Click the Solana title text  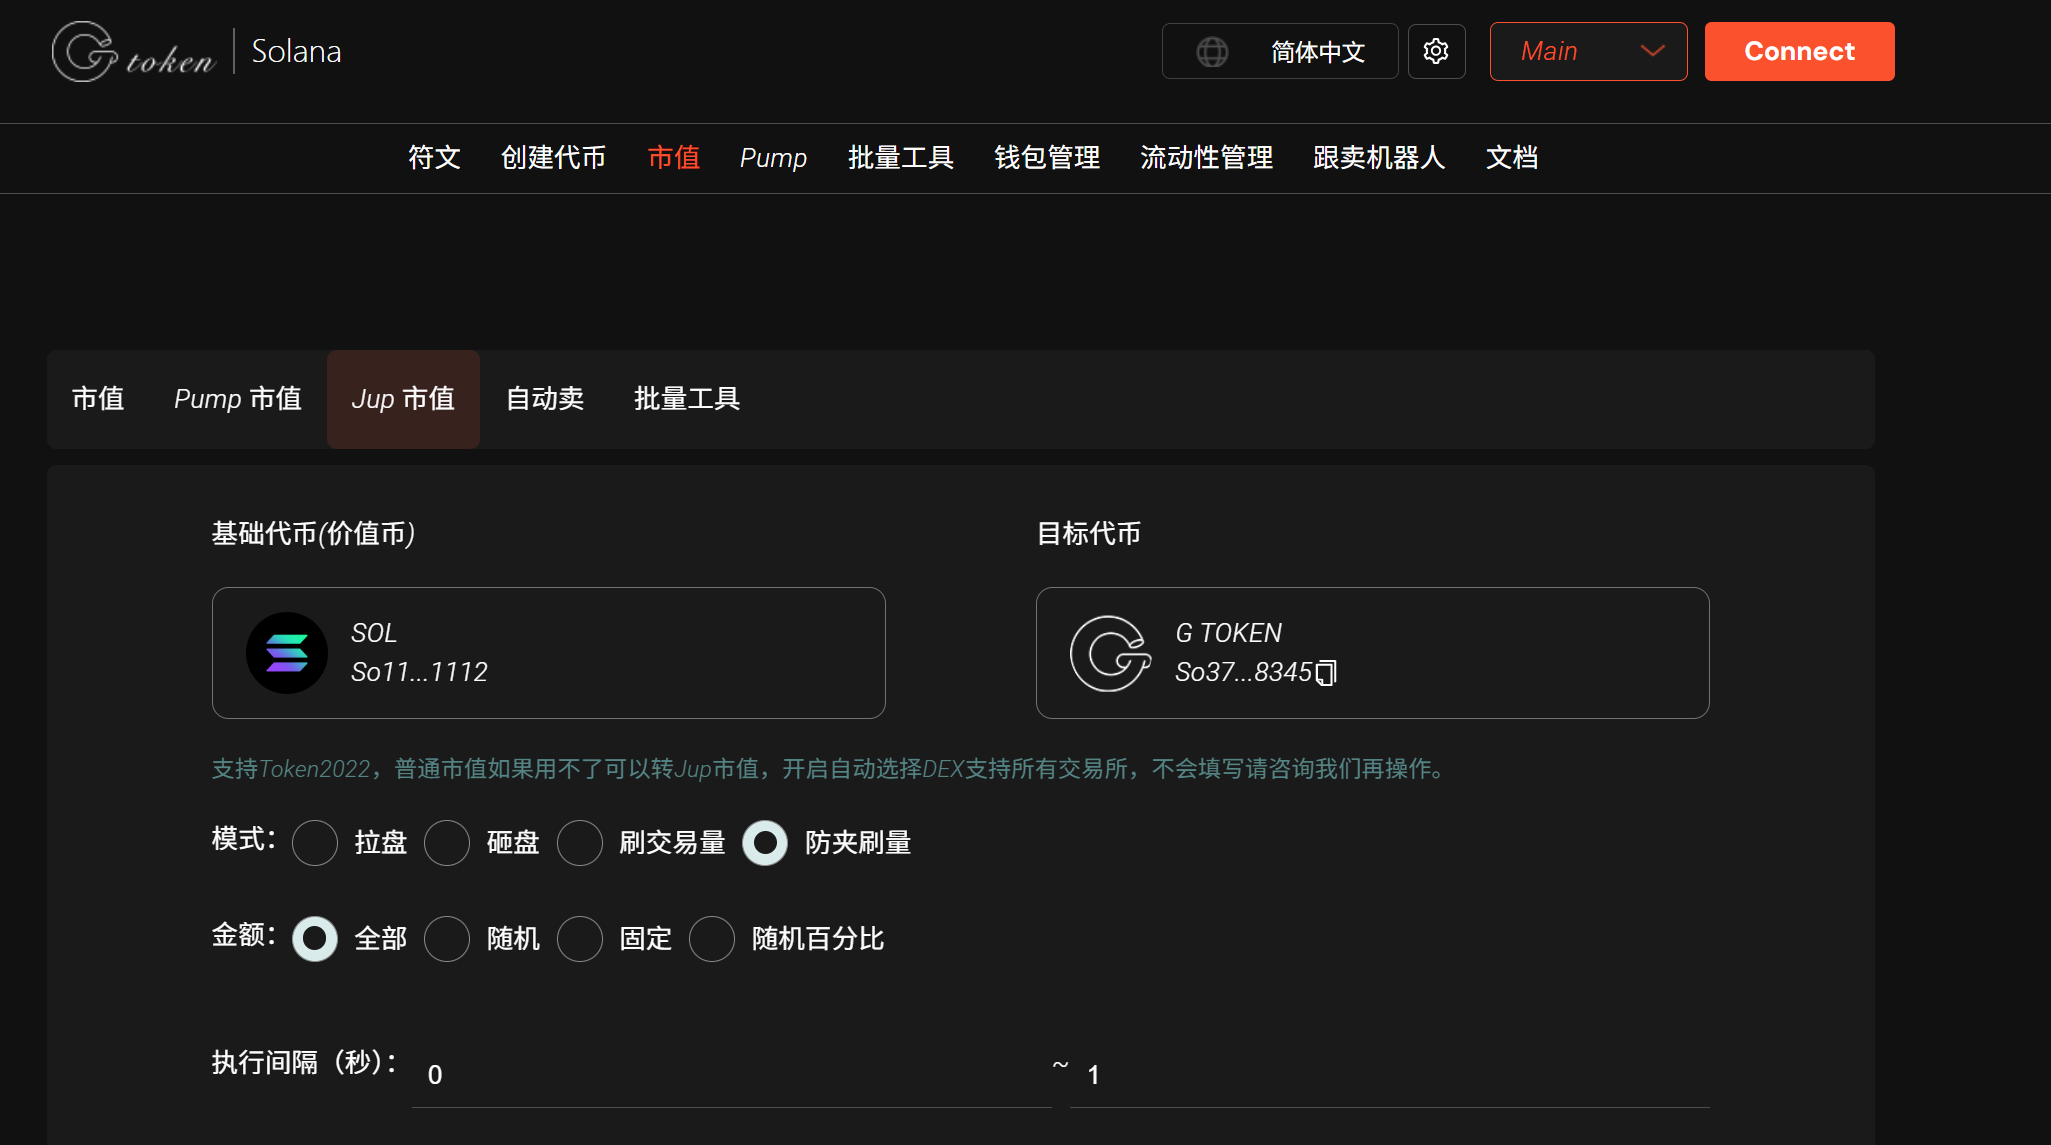click(297, 51)
